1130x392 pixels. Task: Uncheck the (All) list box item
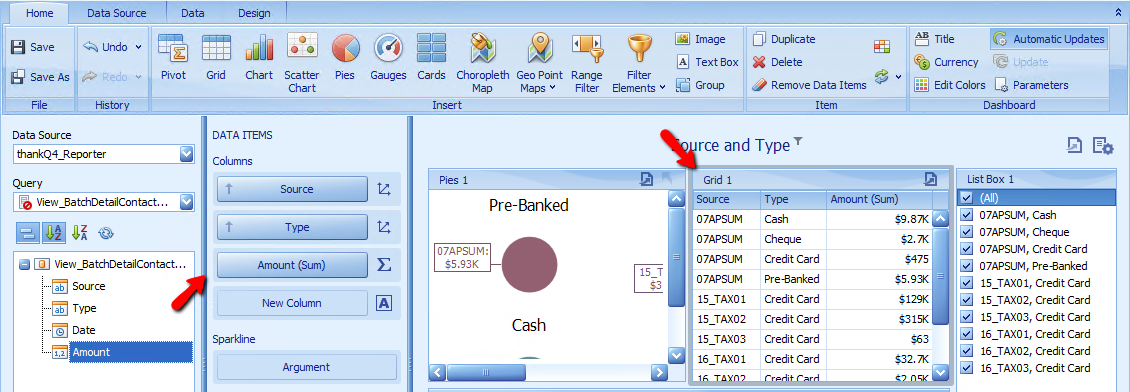pyautogui.click(x=967, y=197)
